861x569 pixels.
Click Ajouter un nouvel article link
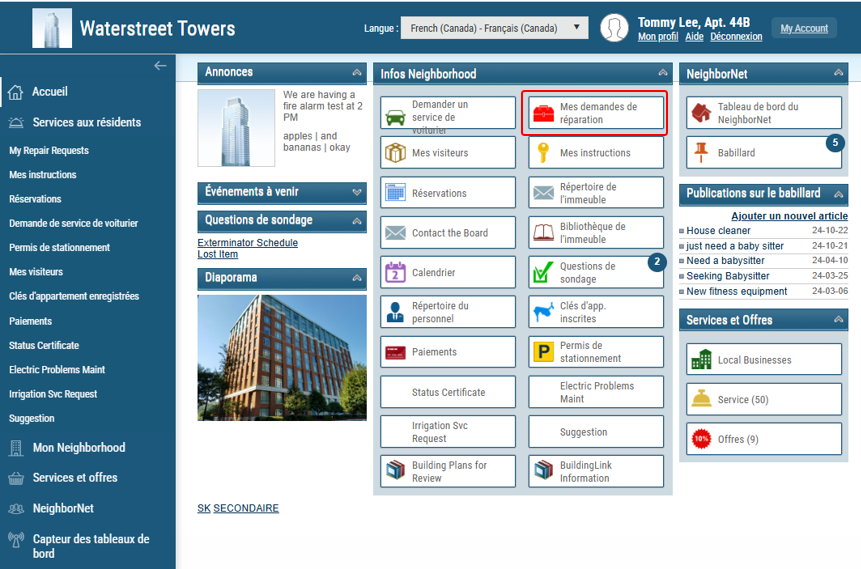pos(789,216)
